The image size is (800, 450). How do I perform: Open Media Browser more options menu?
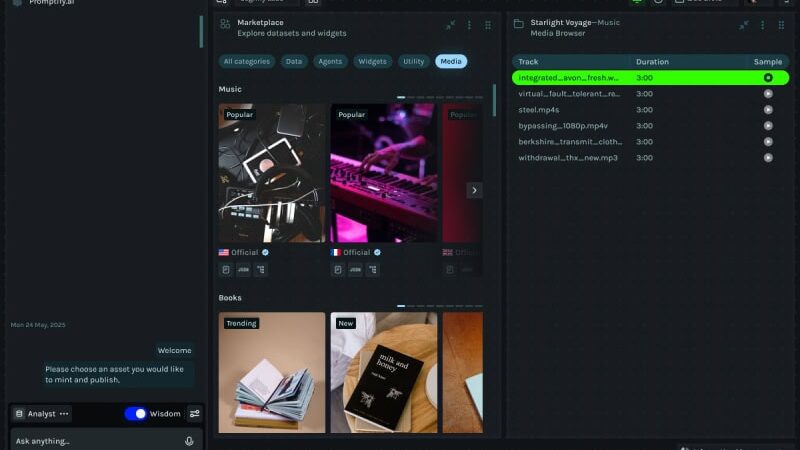[x=763, y=25]
